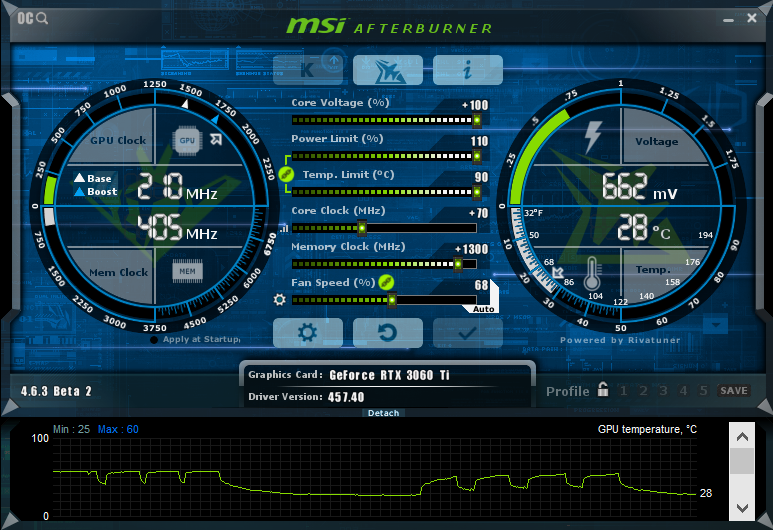Viewport: 773px width, 530px height.
Task: Click the Core Voltage +100 value
Action: tap(475, 105)
